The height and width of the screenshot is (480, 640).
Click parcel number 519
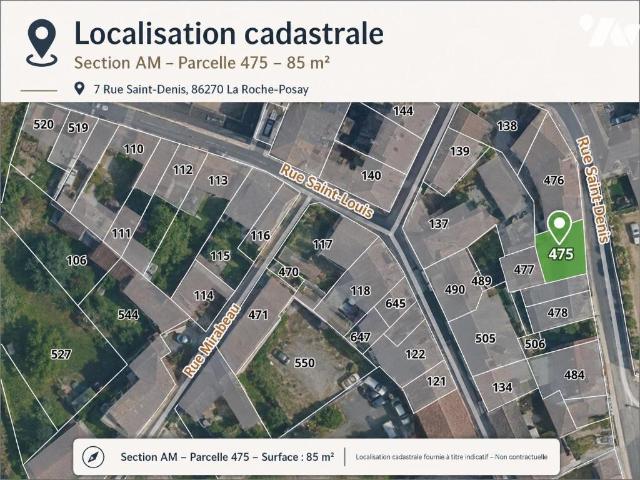78,128
